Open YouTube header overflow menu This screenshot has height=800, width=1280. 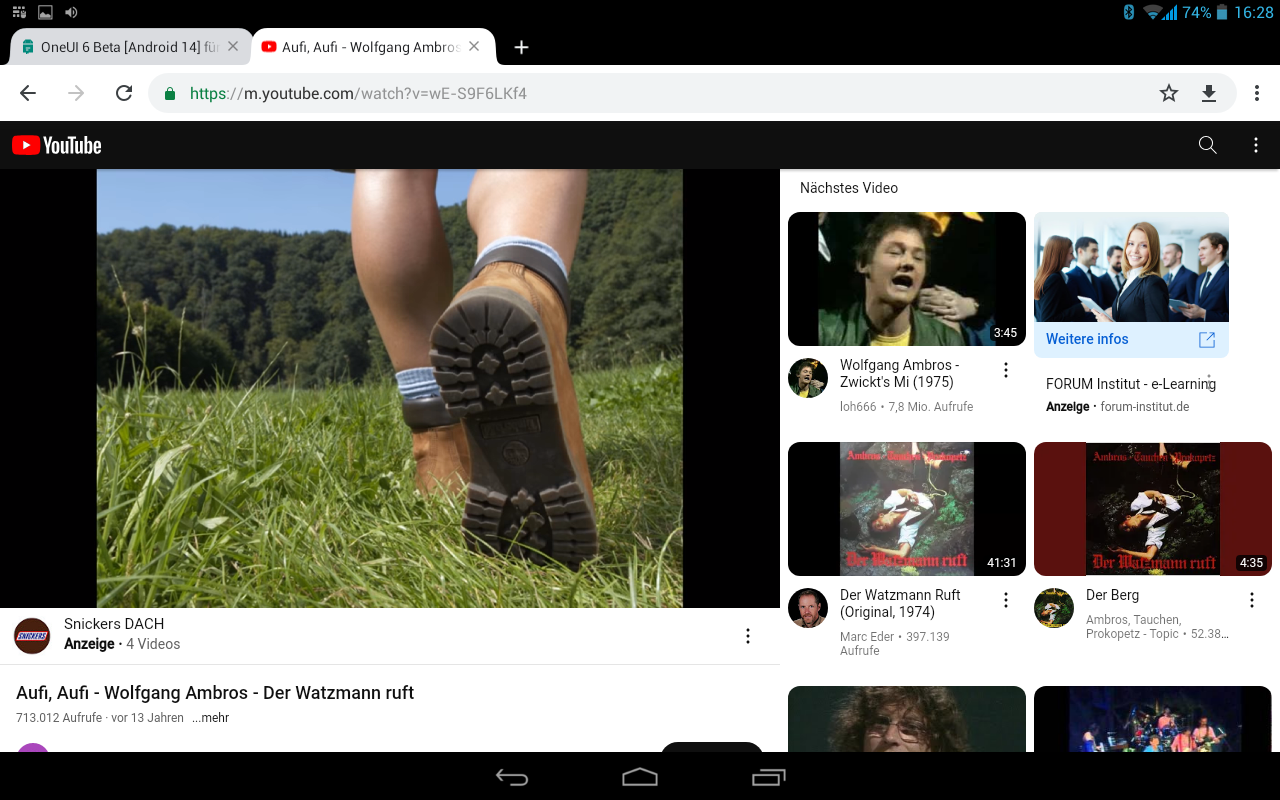[1256, 145]
